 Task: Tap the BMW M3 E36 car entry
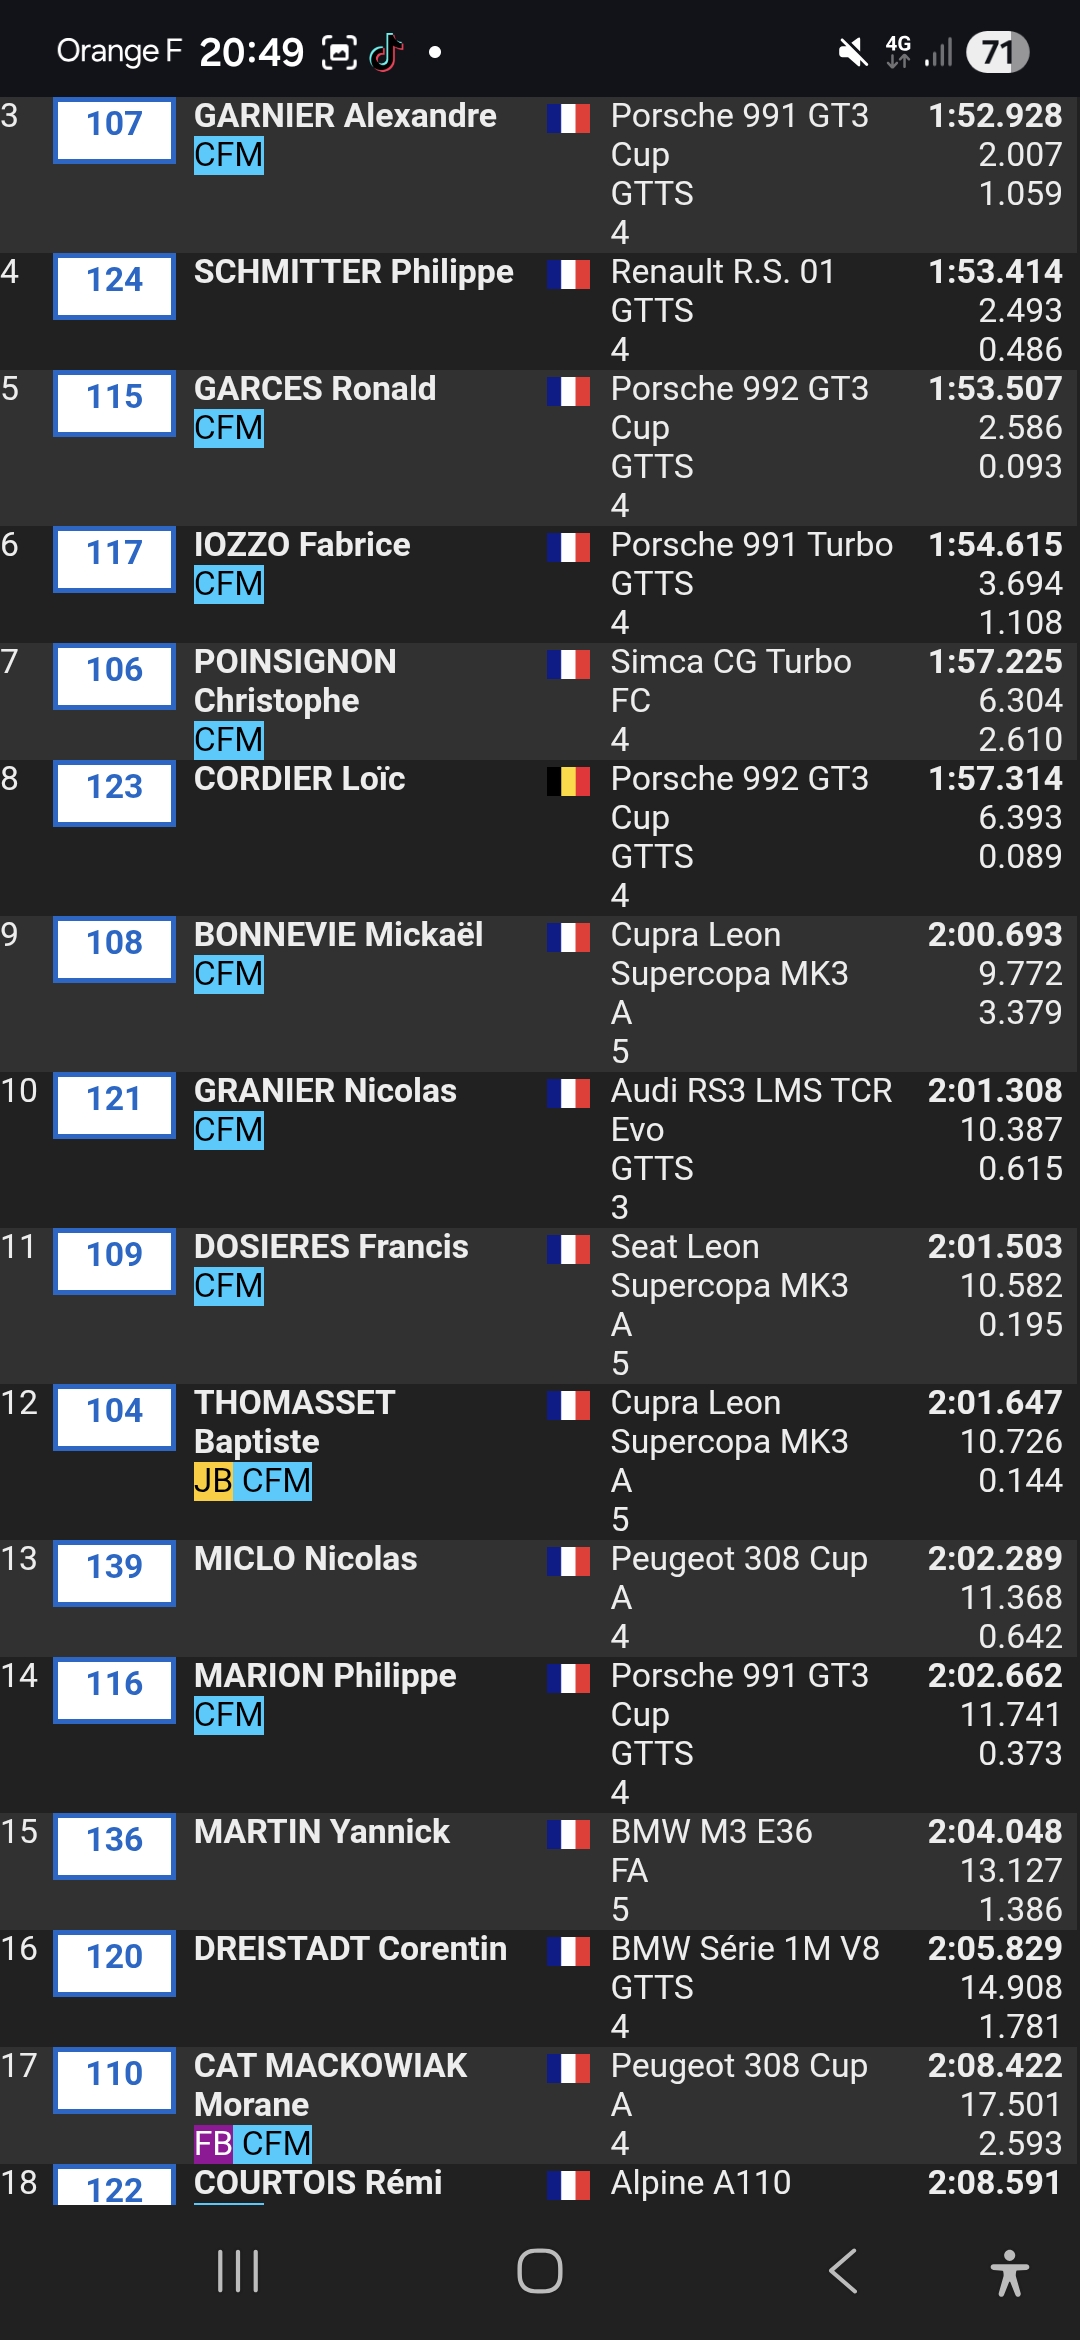tap(711, 1832)
